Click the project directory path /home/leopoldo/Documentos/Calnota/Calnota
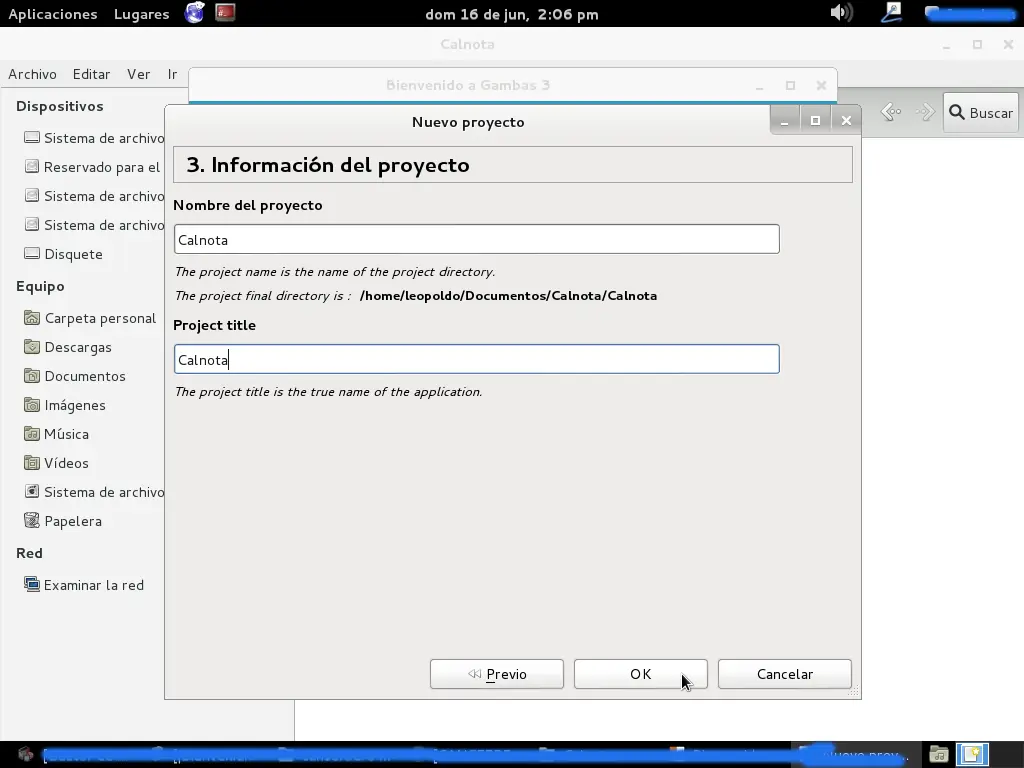This screenshot has width=1024, height=768. [508, 296]
